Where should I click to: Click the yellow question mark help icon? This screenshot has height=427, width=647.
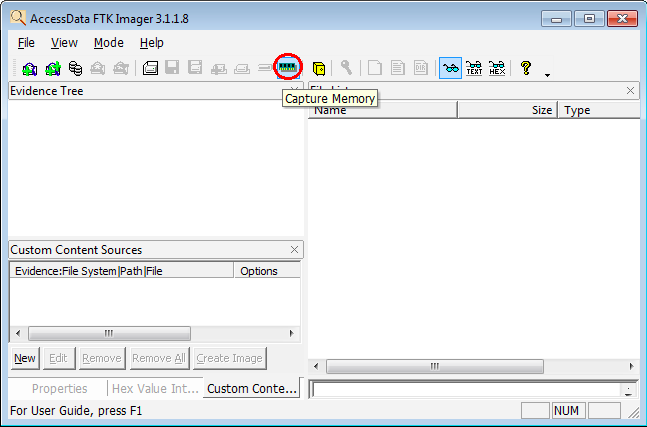tap(526, 68)
